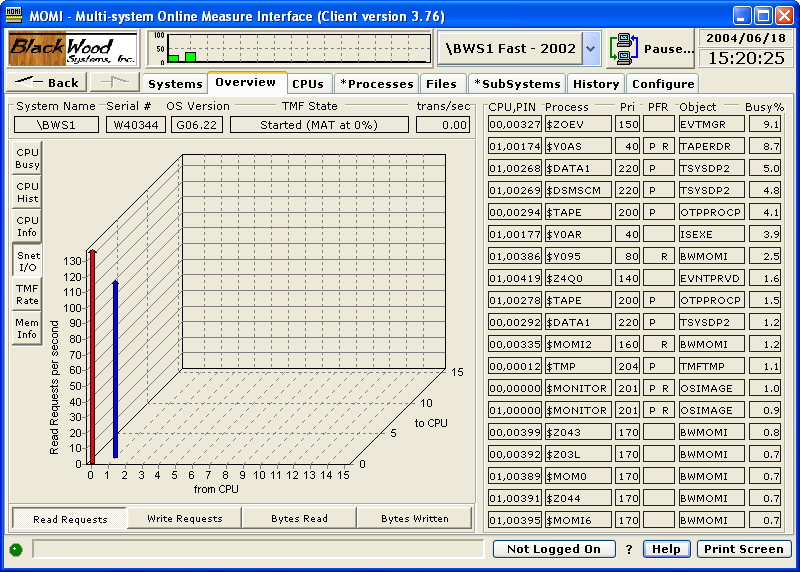Open the Configure tab
Screen dimensions: 800x572
[x=663, y=84]
